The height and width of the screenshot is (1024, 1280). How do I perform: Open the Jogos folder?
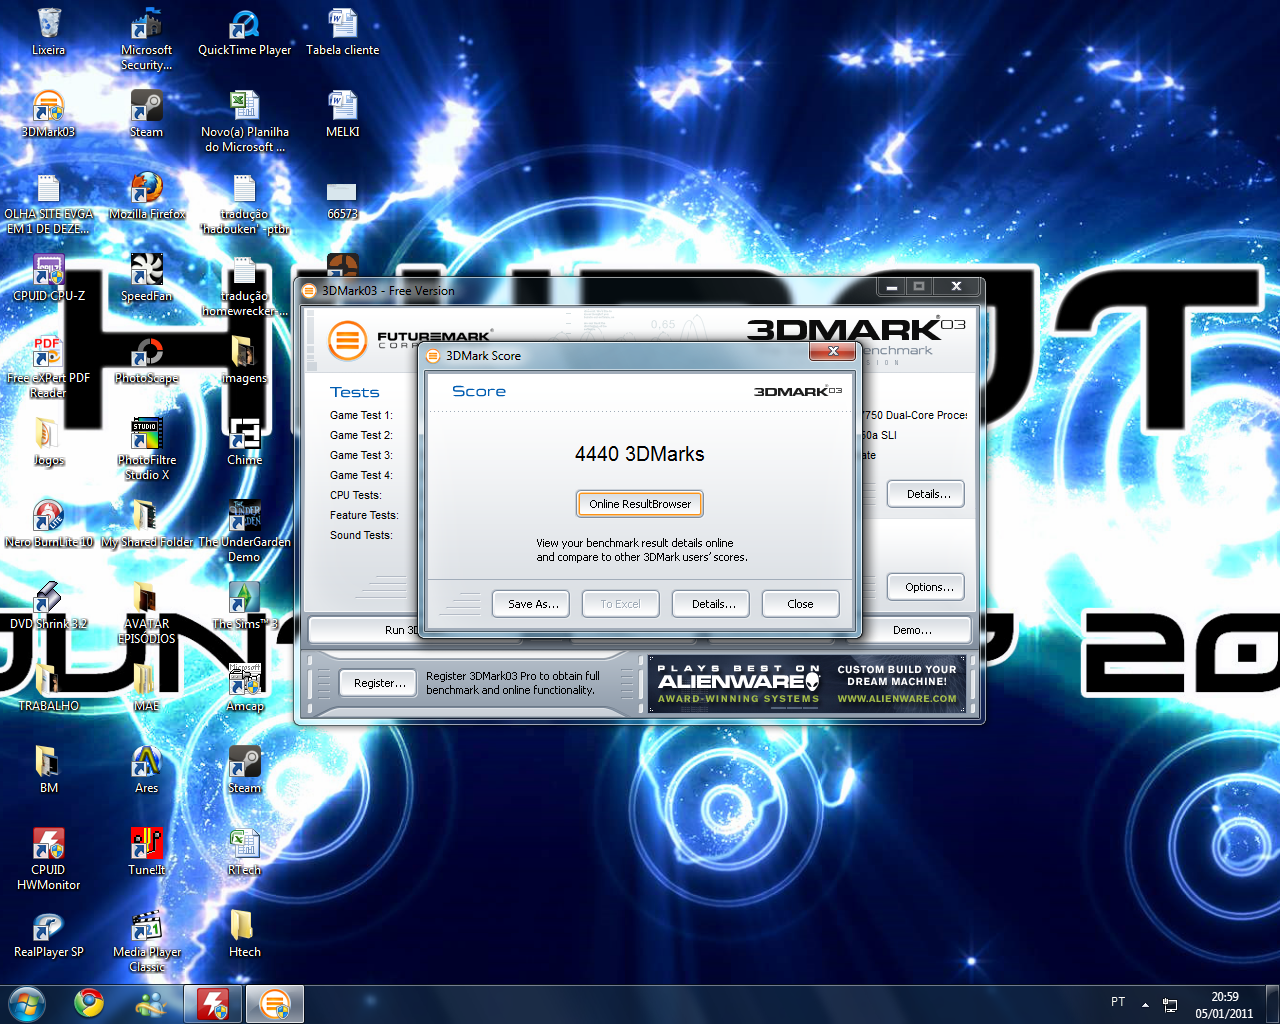click(x=48, y=442)
